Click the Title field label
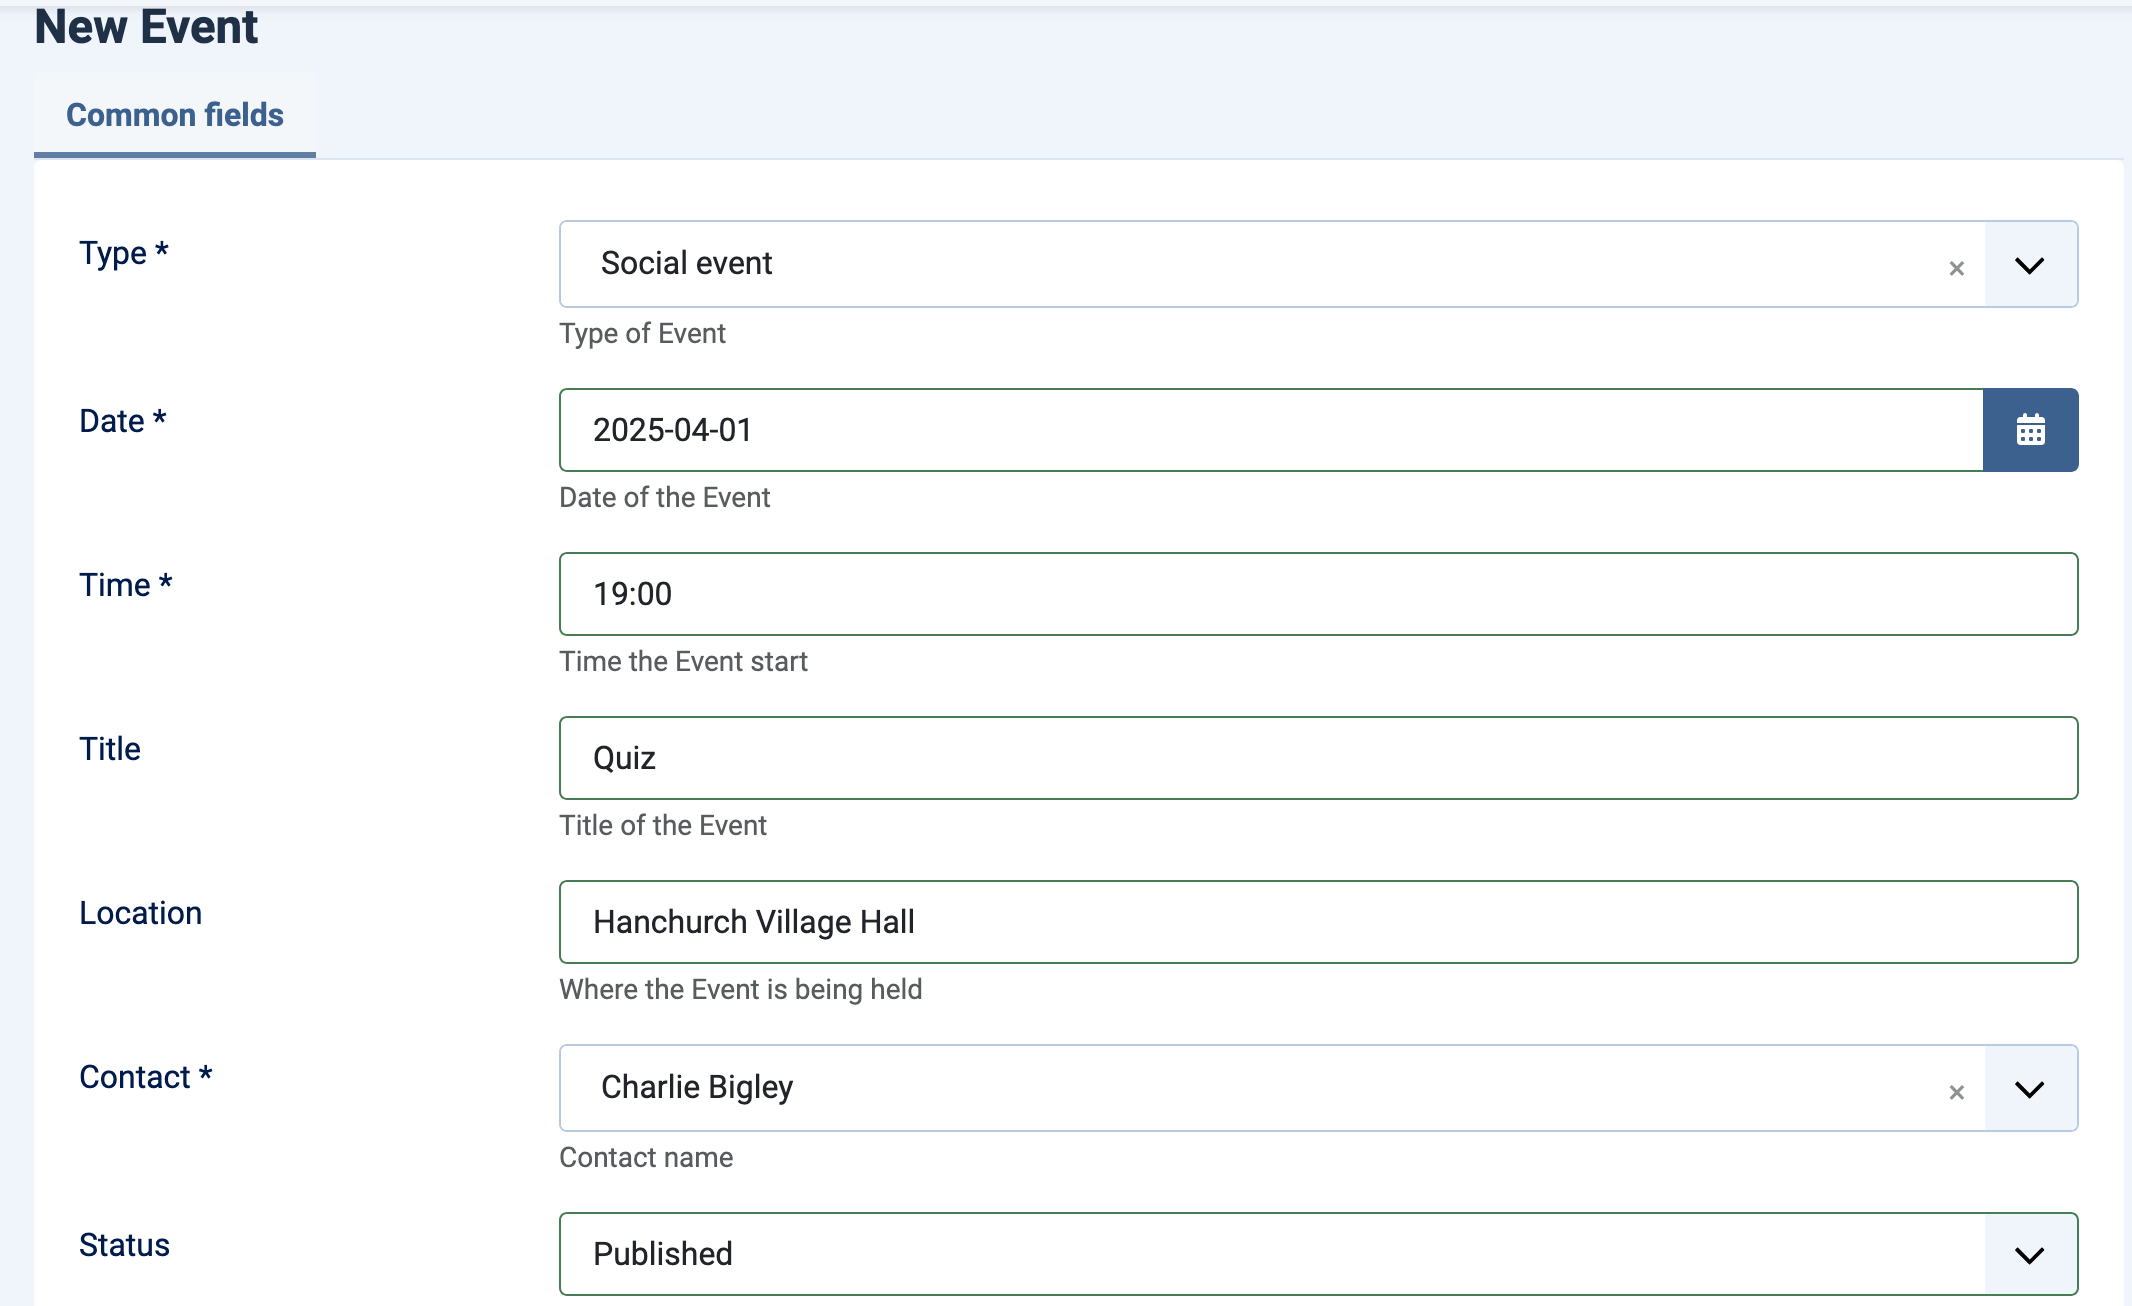Image resolution: width=2132 pixels, height=1306 pixels. pyautogui.click(x=110, y=749)
